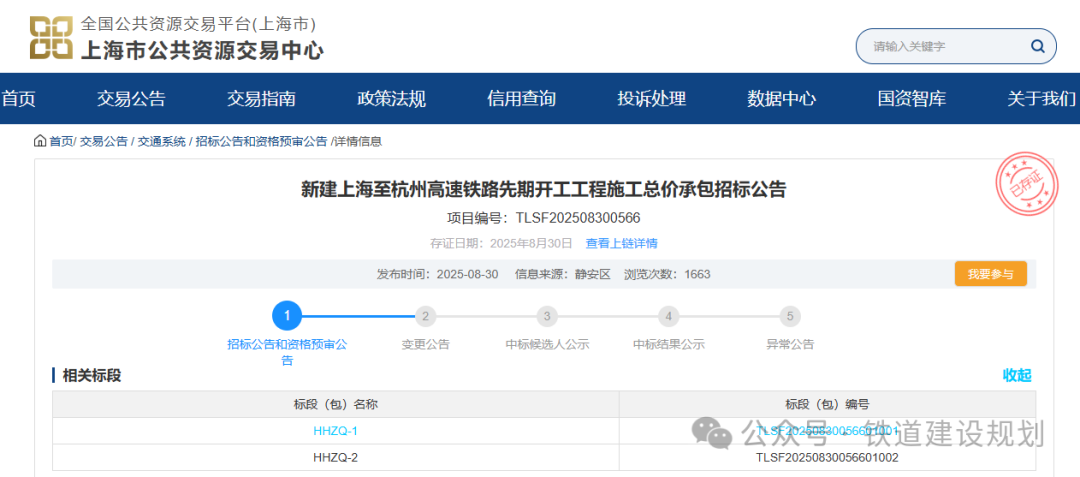Click the Shanghai trading center logo

pos(51,37)
